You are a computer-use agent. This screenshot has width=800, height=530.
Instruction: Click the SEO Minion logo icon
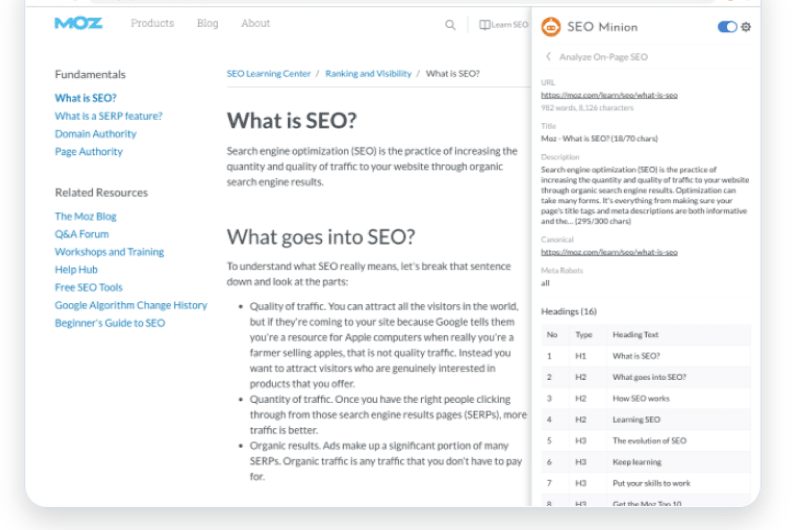(551, 27)
